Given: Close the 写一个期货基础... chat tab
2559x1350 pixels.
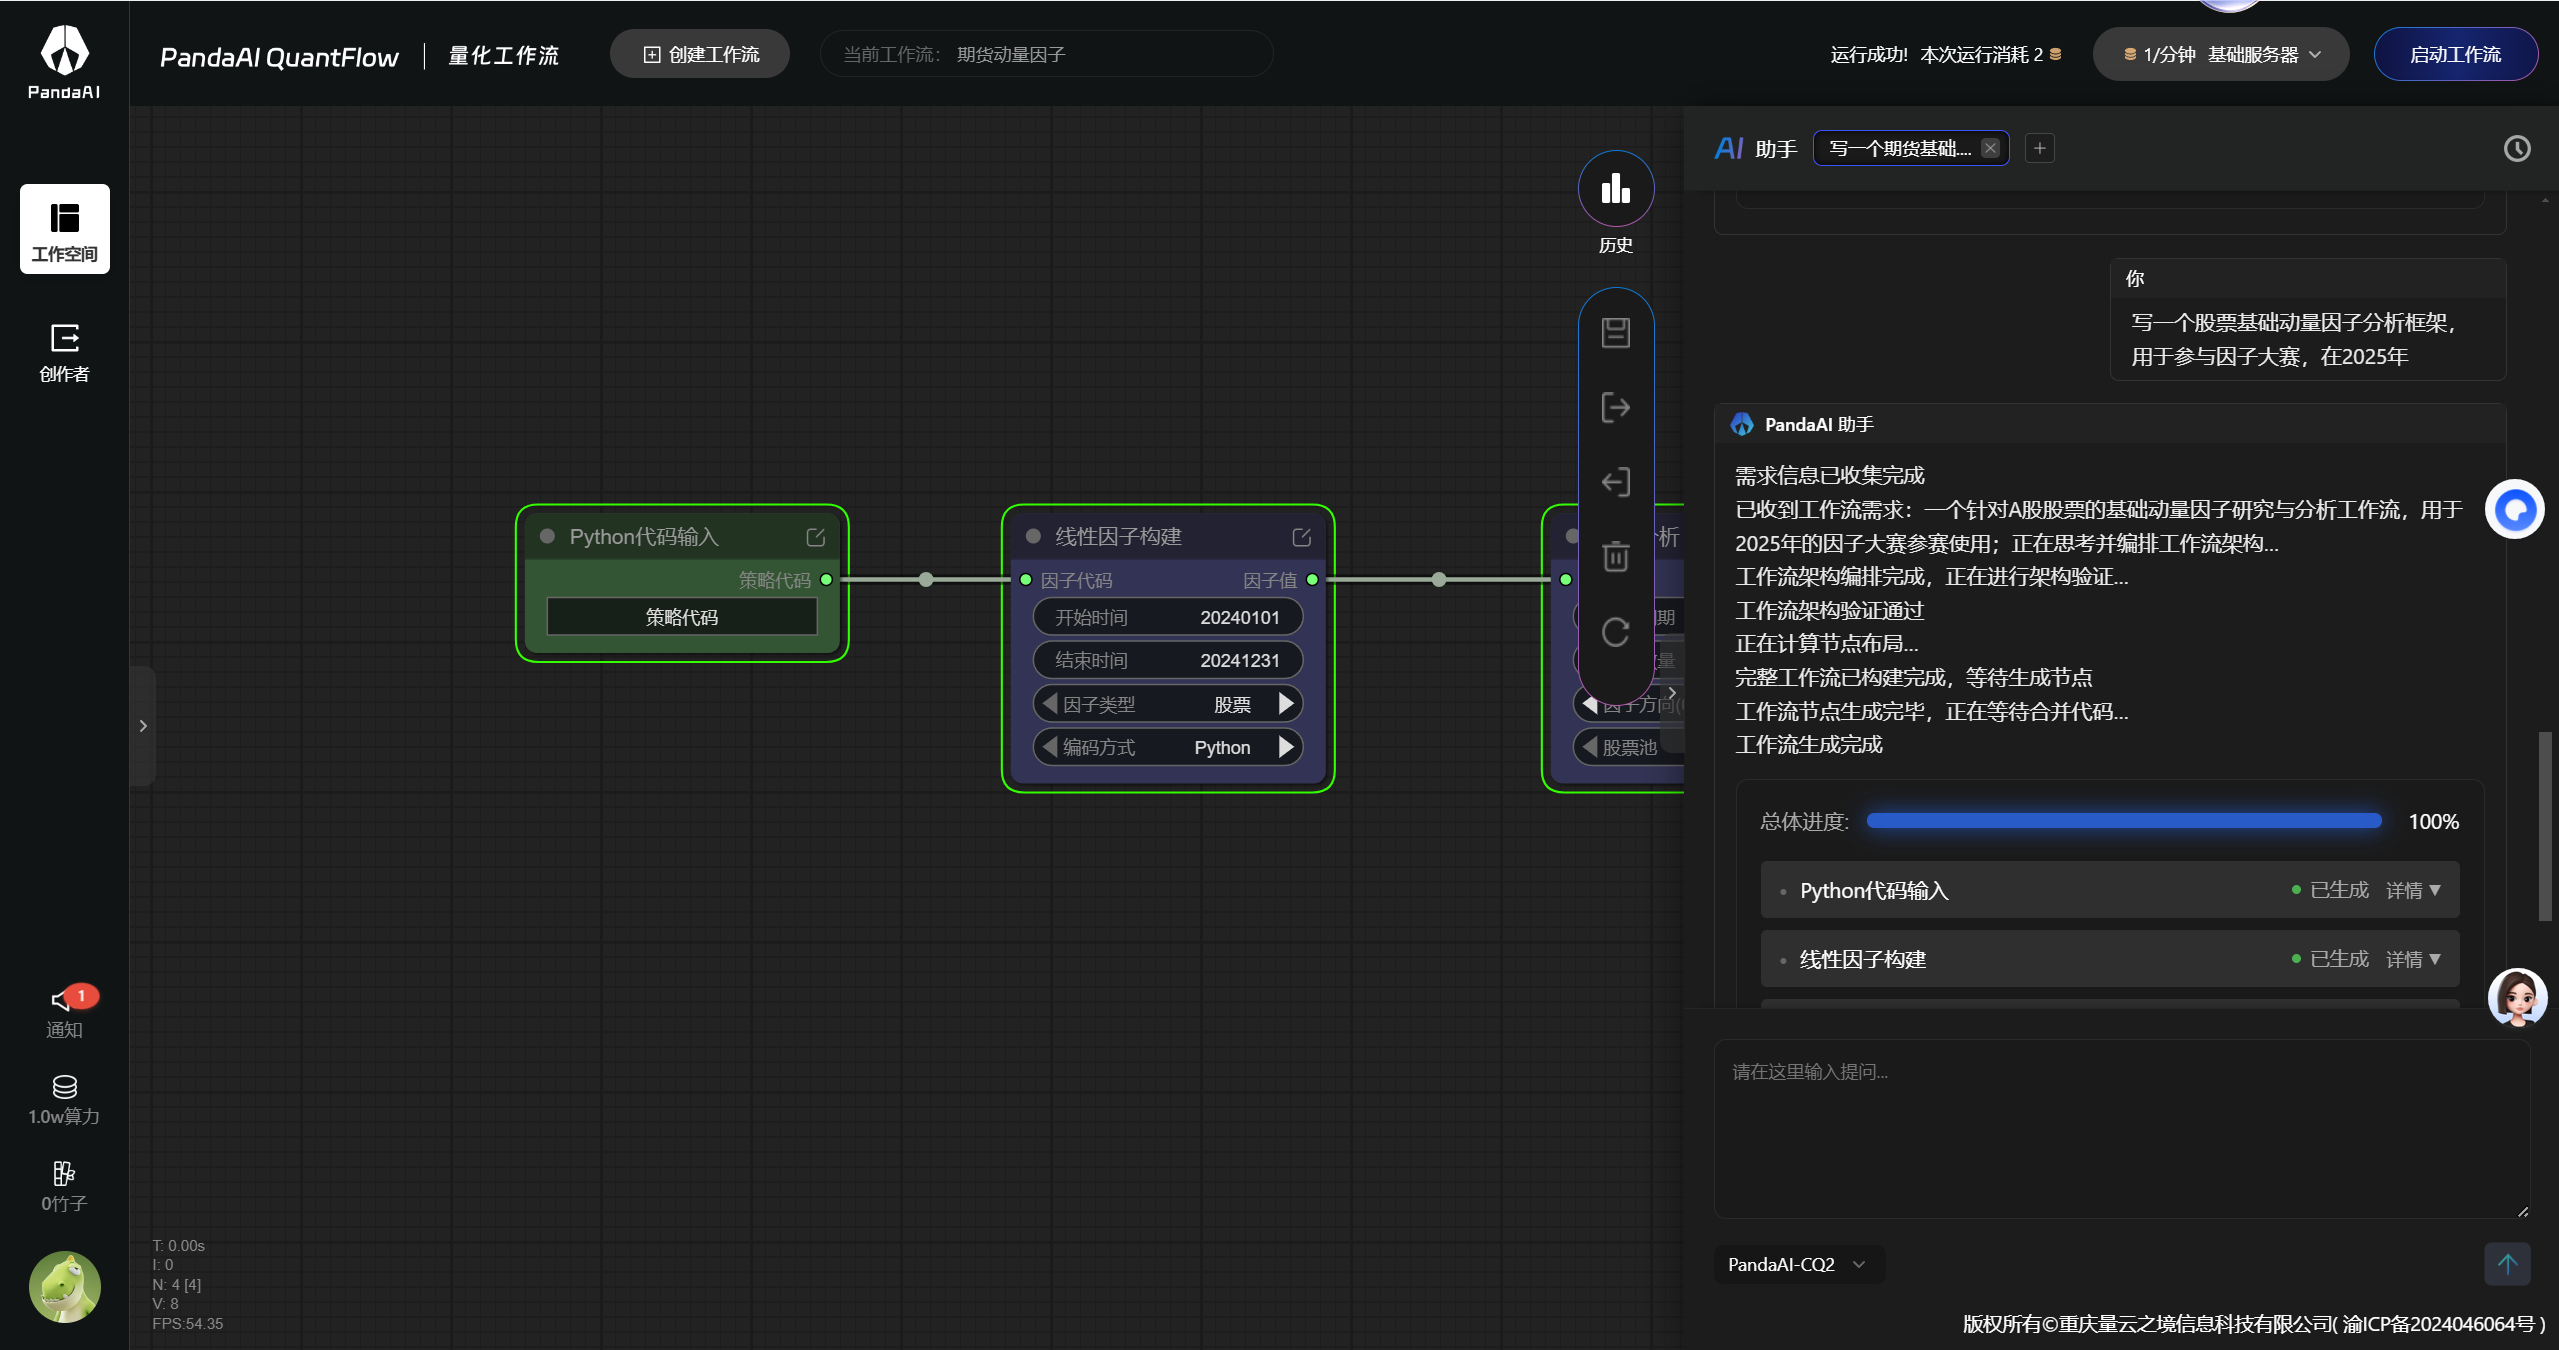Looking at the screenshot, I should [1991, 149].
